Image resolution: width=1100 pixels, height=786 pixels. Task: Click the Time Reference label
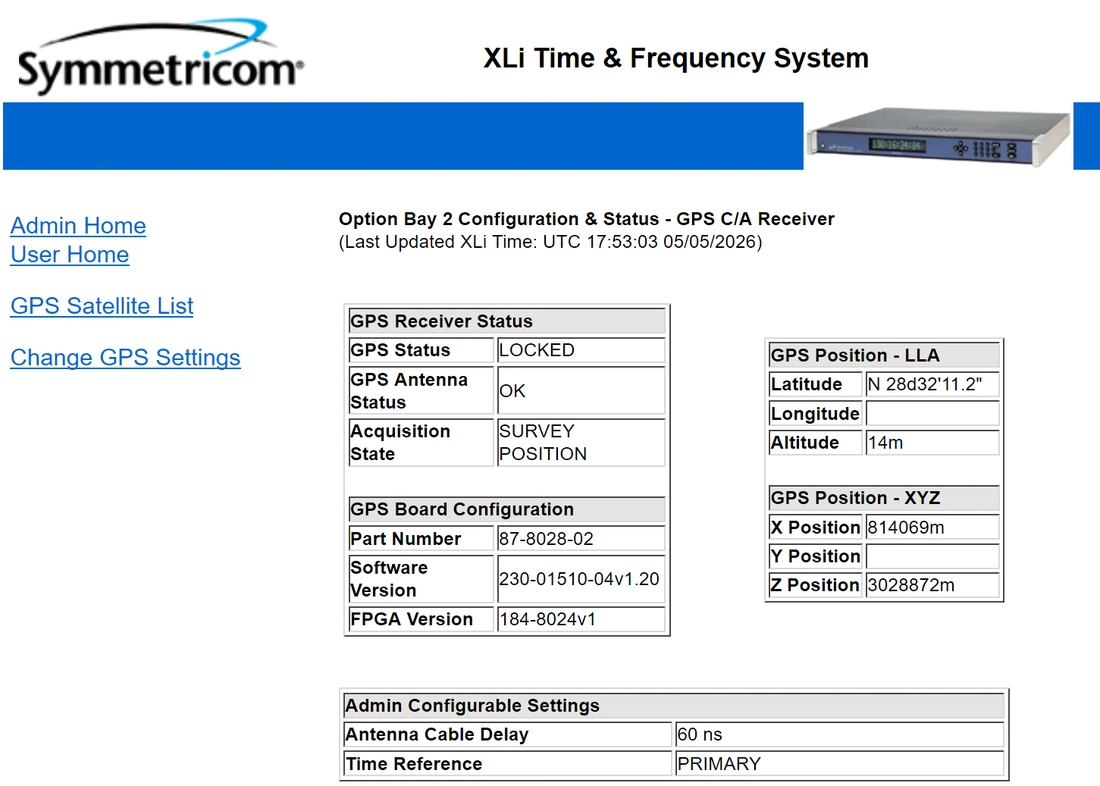[414, 764]
